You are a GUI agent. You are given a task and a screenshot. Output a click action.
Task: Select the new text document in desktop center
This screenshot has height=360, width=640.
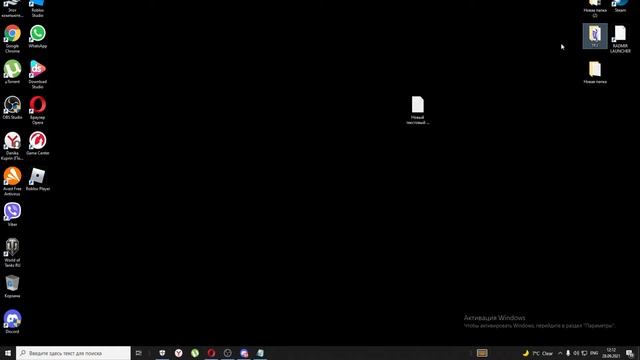(x=418, y=110)
